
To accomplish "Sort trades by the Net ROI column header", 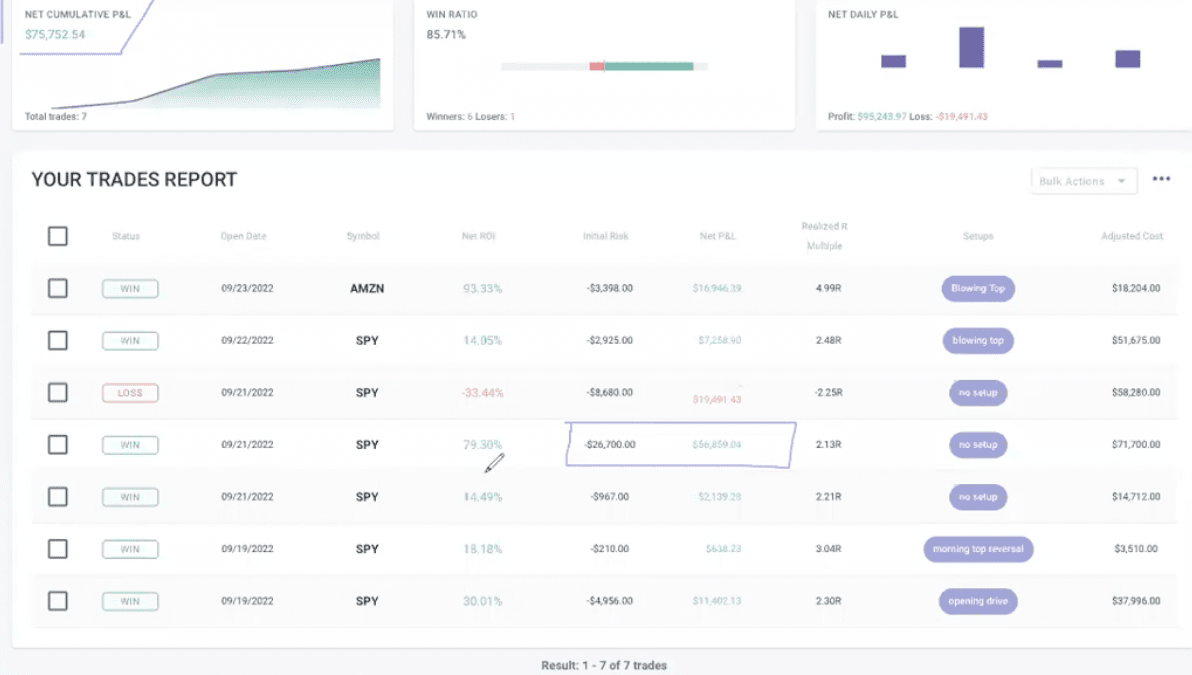I will 479,237.
